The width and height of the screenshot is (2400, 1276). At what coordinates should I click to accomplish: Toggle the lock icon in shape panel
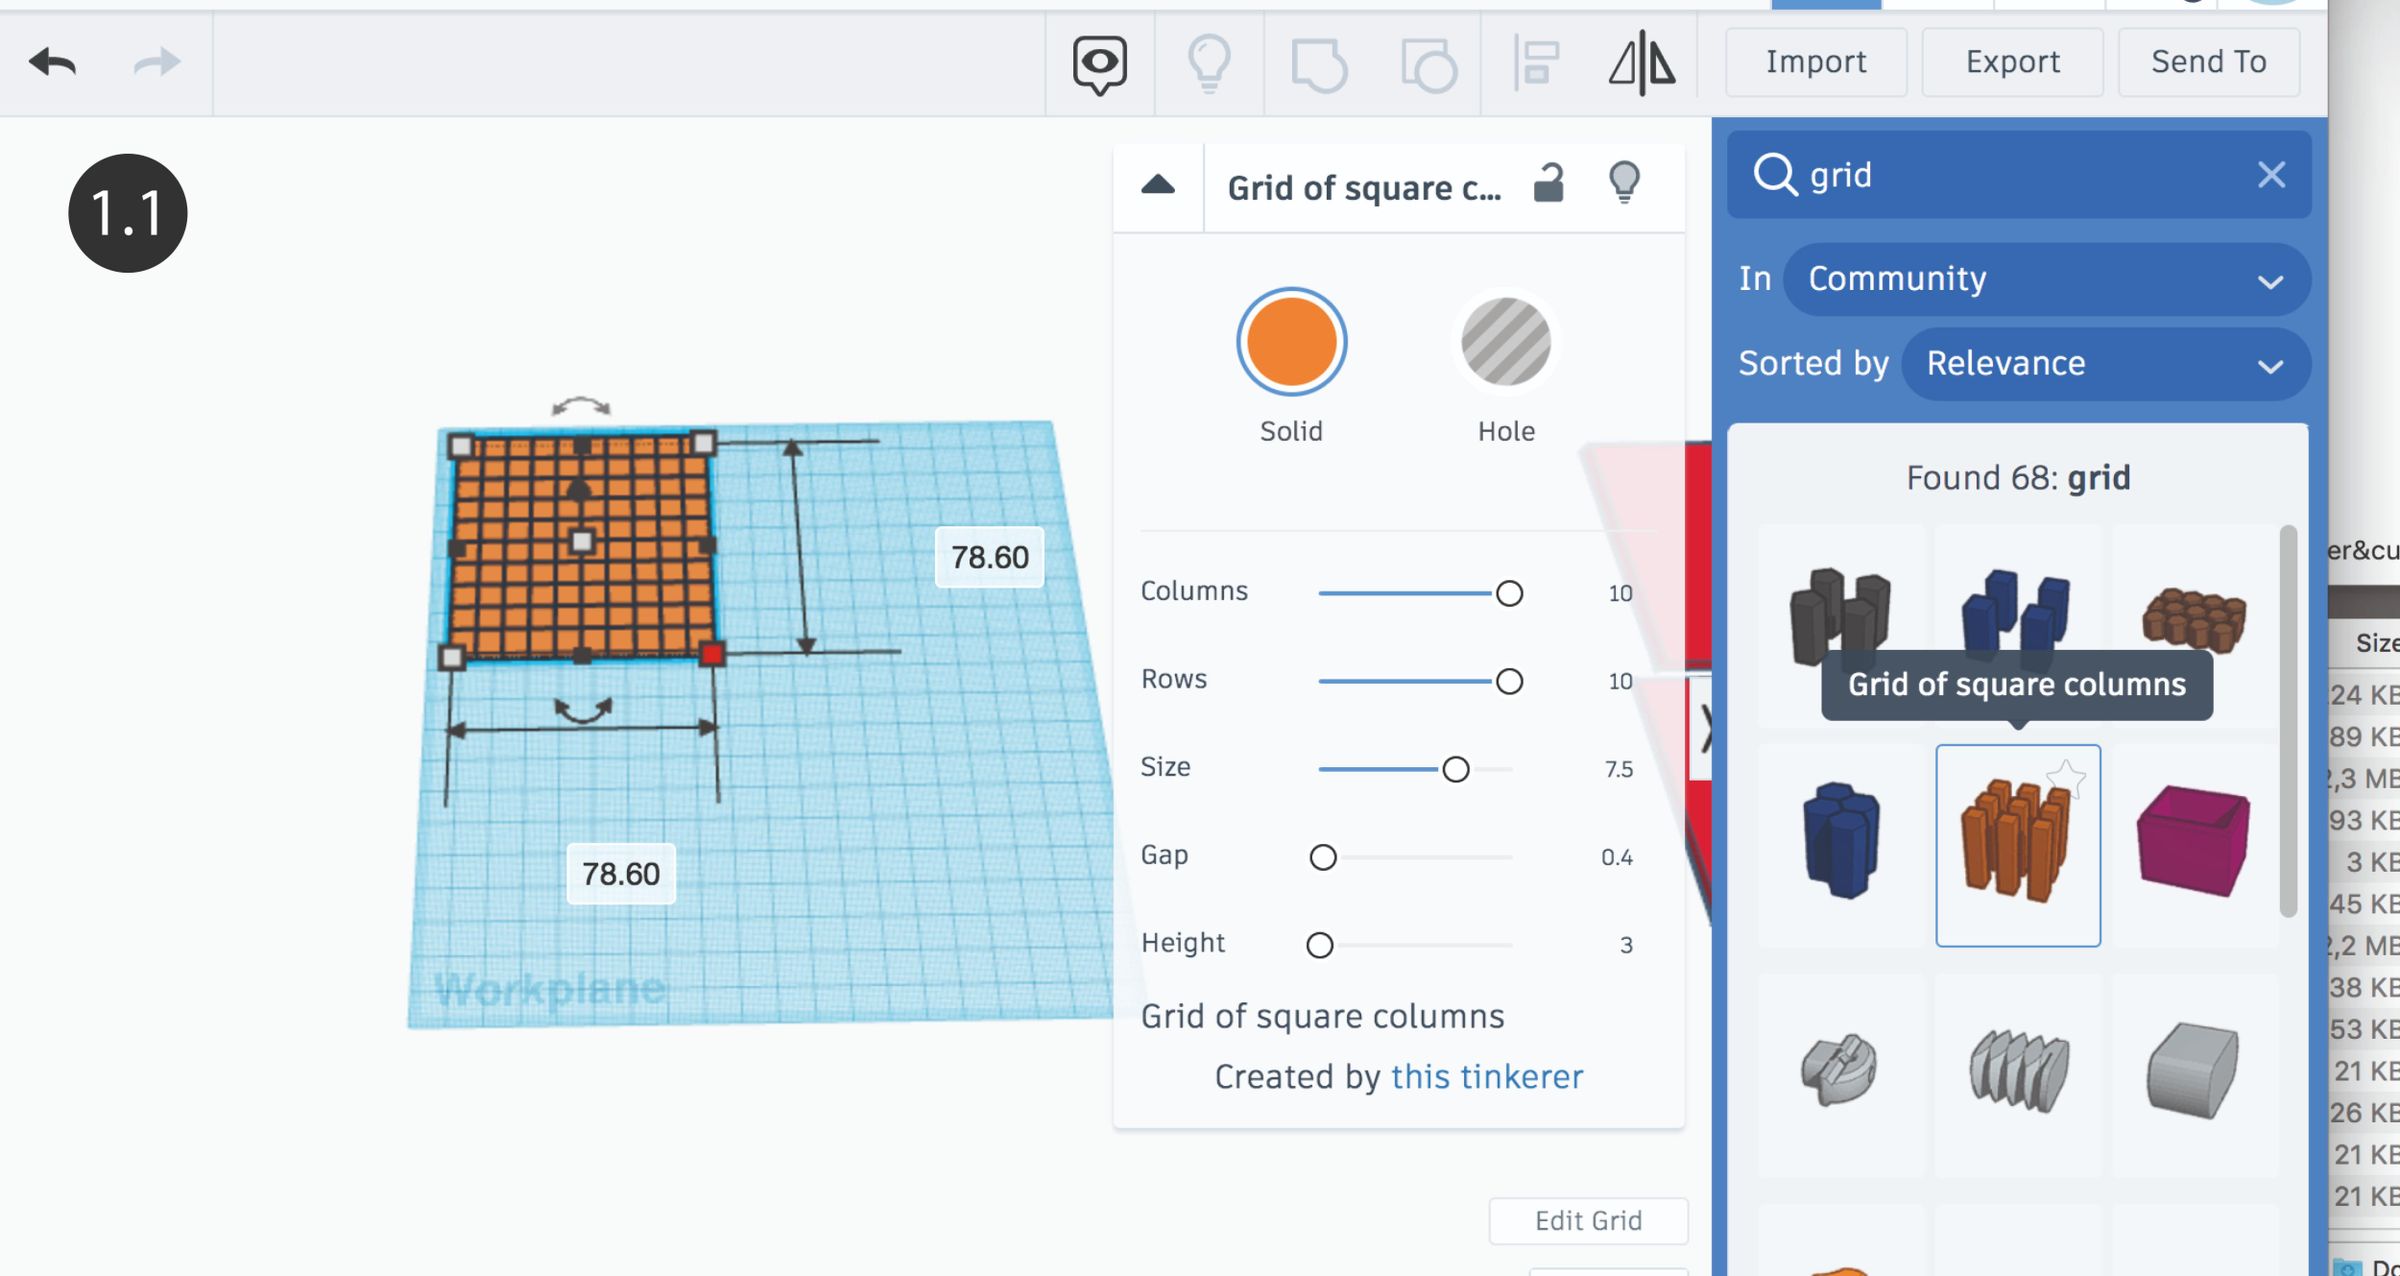click(x=1549, y=183)
